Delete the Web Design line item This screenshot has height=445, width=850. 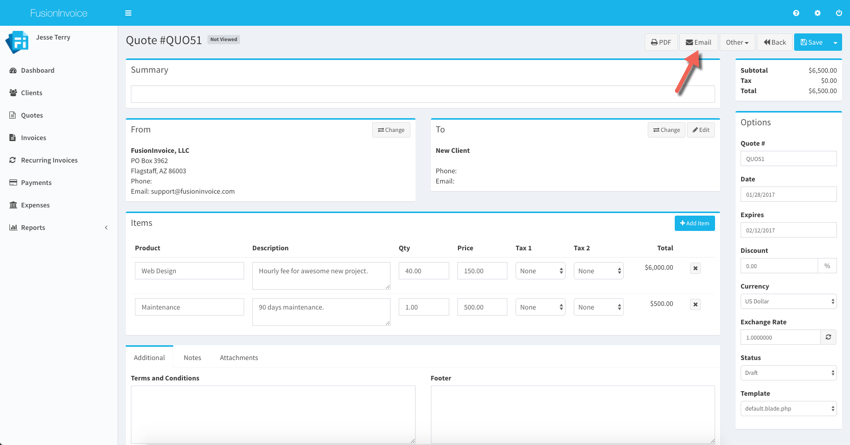695,268
